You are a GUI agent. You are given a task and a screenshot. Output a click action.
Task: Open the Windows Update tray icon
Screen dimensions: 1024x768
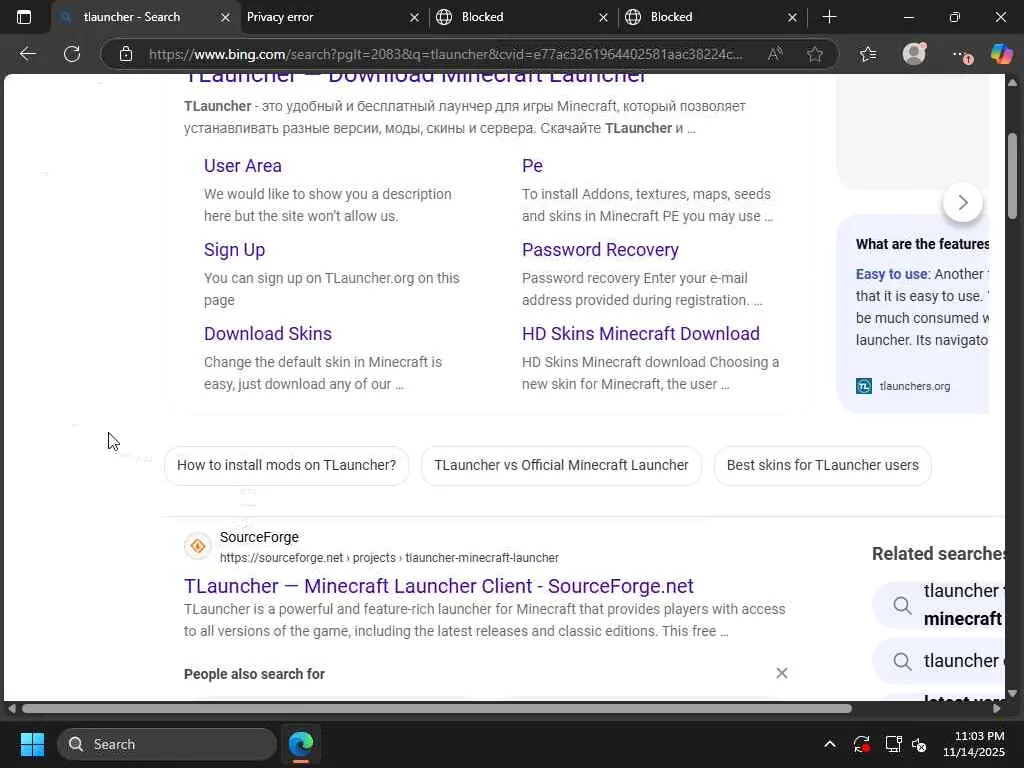coord(861,744)
